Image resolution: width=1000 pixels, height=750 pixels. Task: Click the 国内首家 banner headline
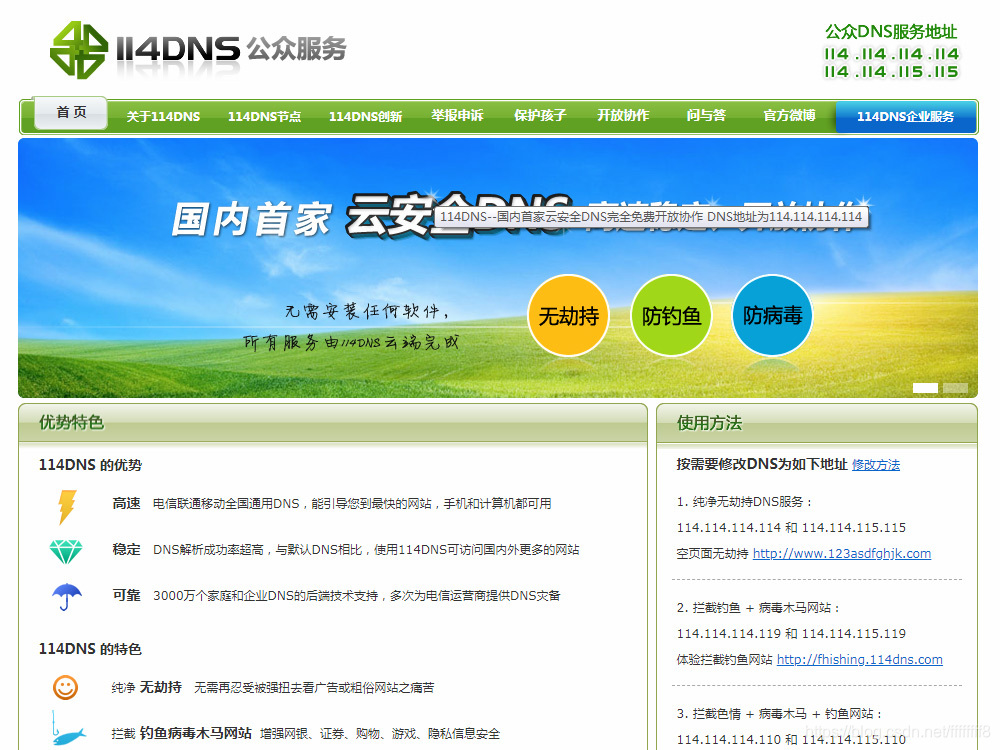(252, 219)
